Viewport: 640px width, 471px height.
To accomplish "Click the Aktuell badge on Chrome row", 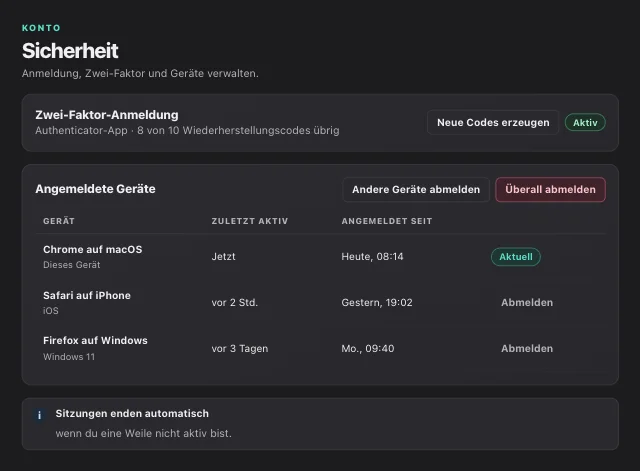I will click(x=516, y=257).
